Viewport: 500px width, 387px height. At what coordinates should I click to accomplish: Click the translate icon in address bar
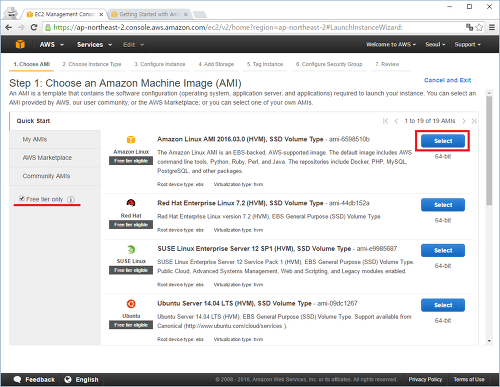pyautogui.click(x=469, y=27)
